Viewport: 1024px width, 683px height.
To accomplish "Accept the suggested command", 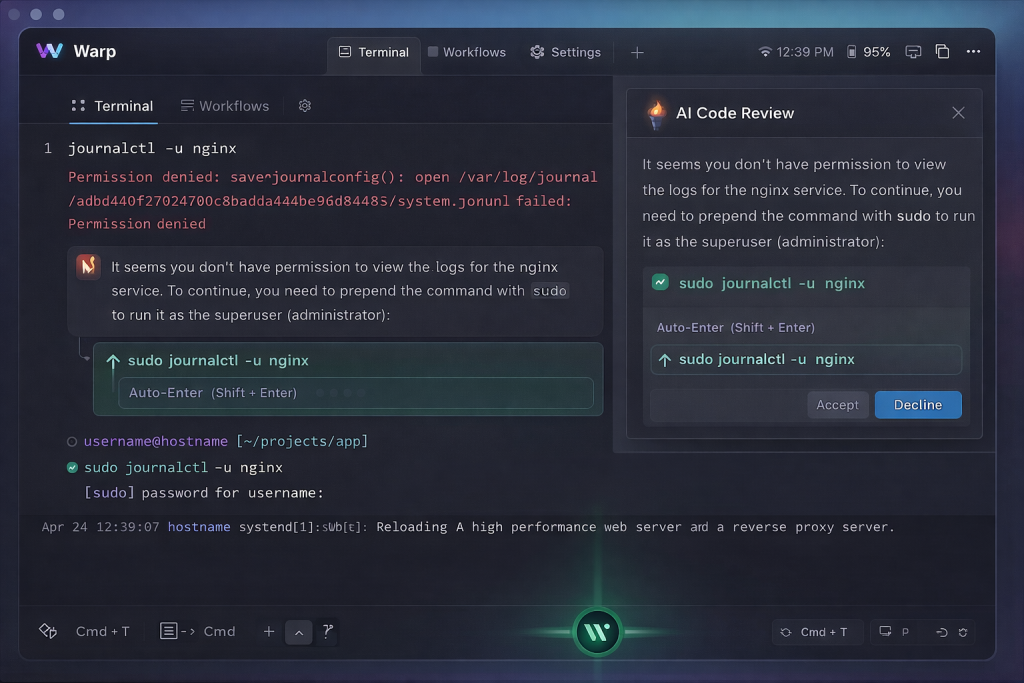I will [x=837, y=405].
